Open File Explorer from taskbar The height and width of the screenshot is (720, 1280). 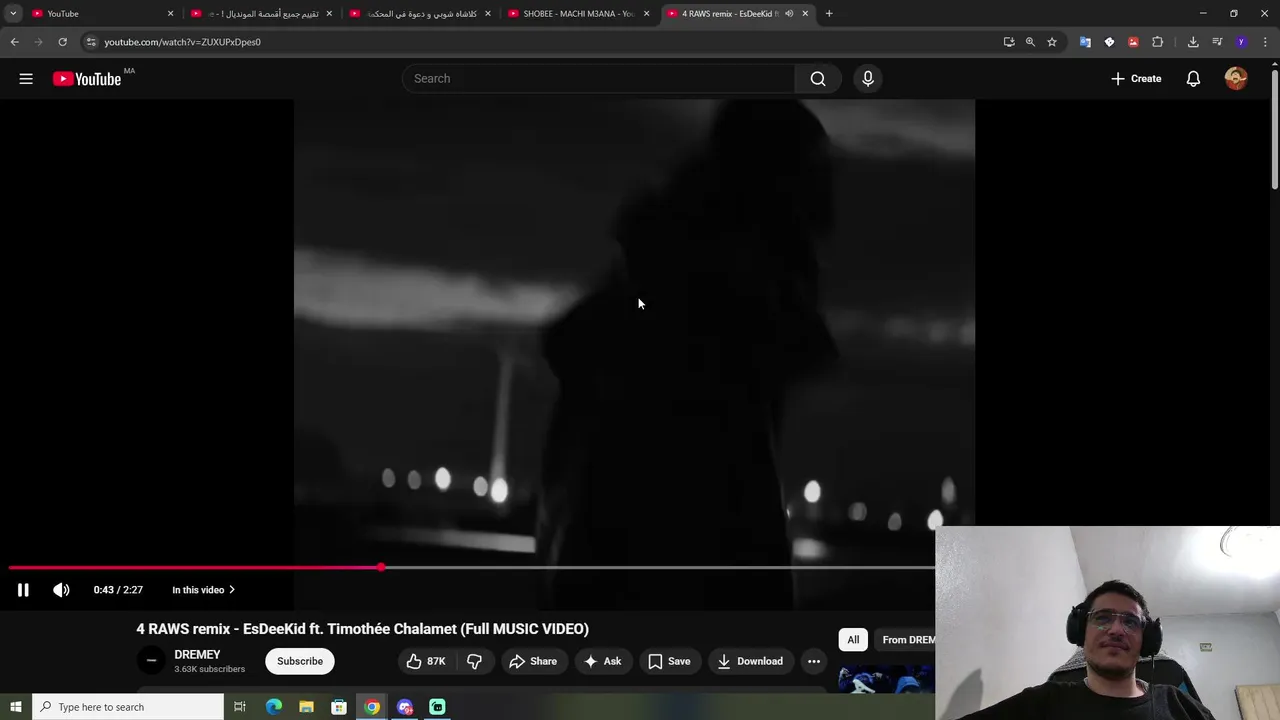coord(306,707)
